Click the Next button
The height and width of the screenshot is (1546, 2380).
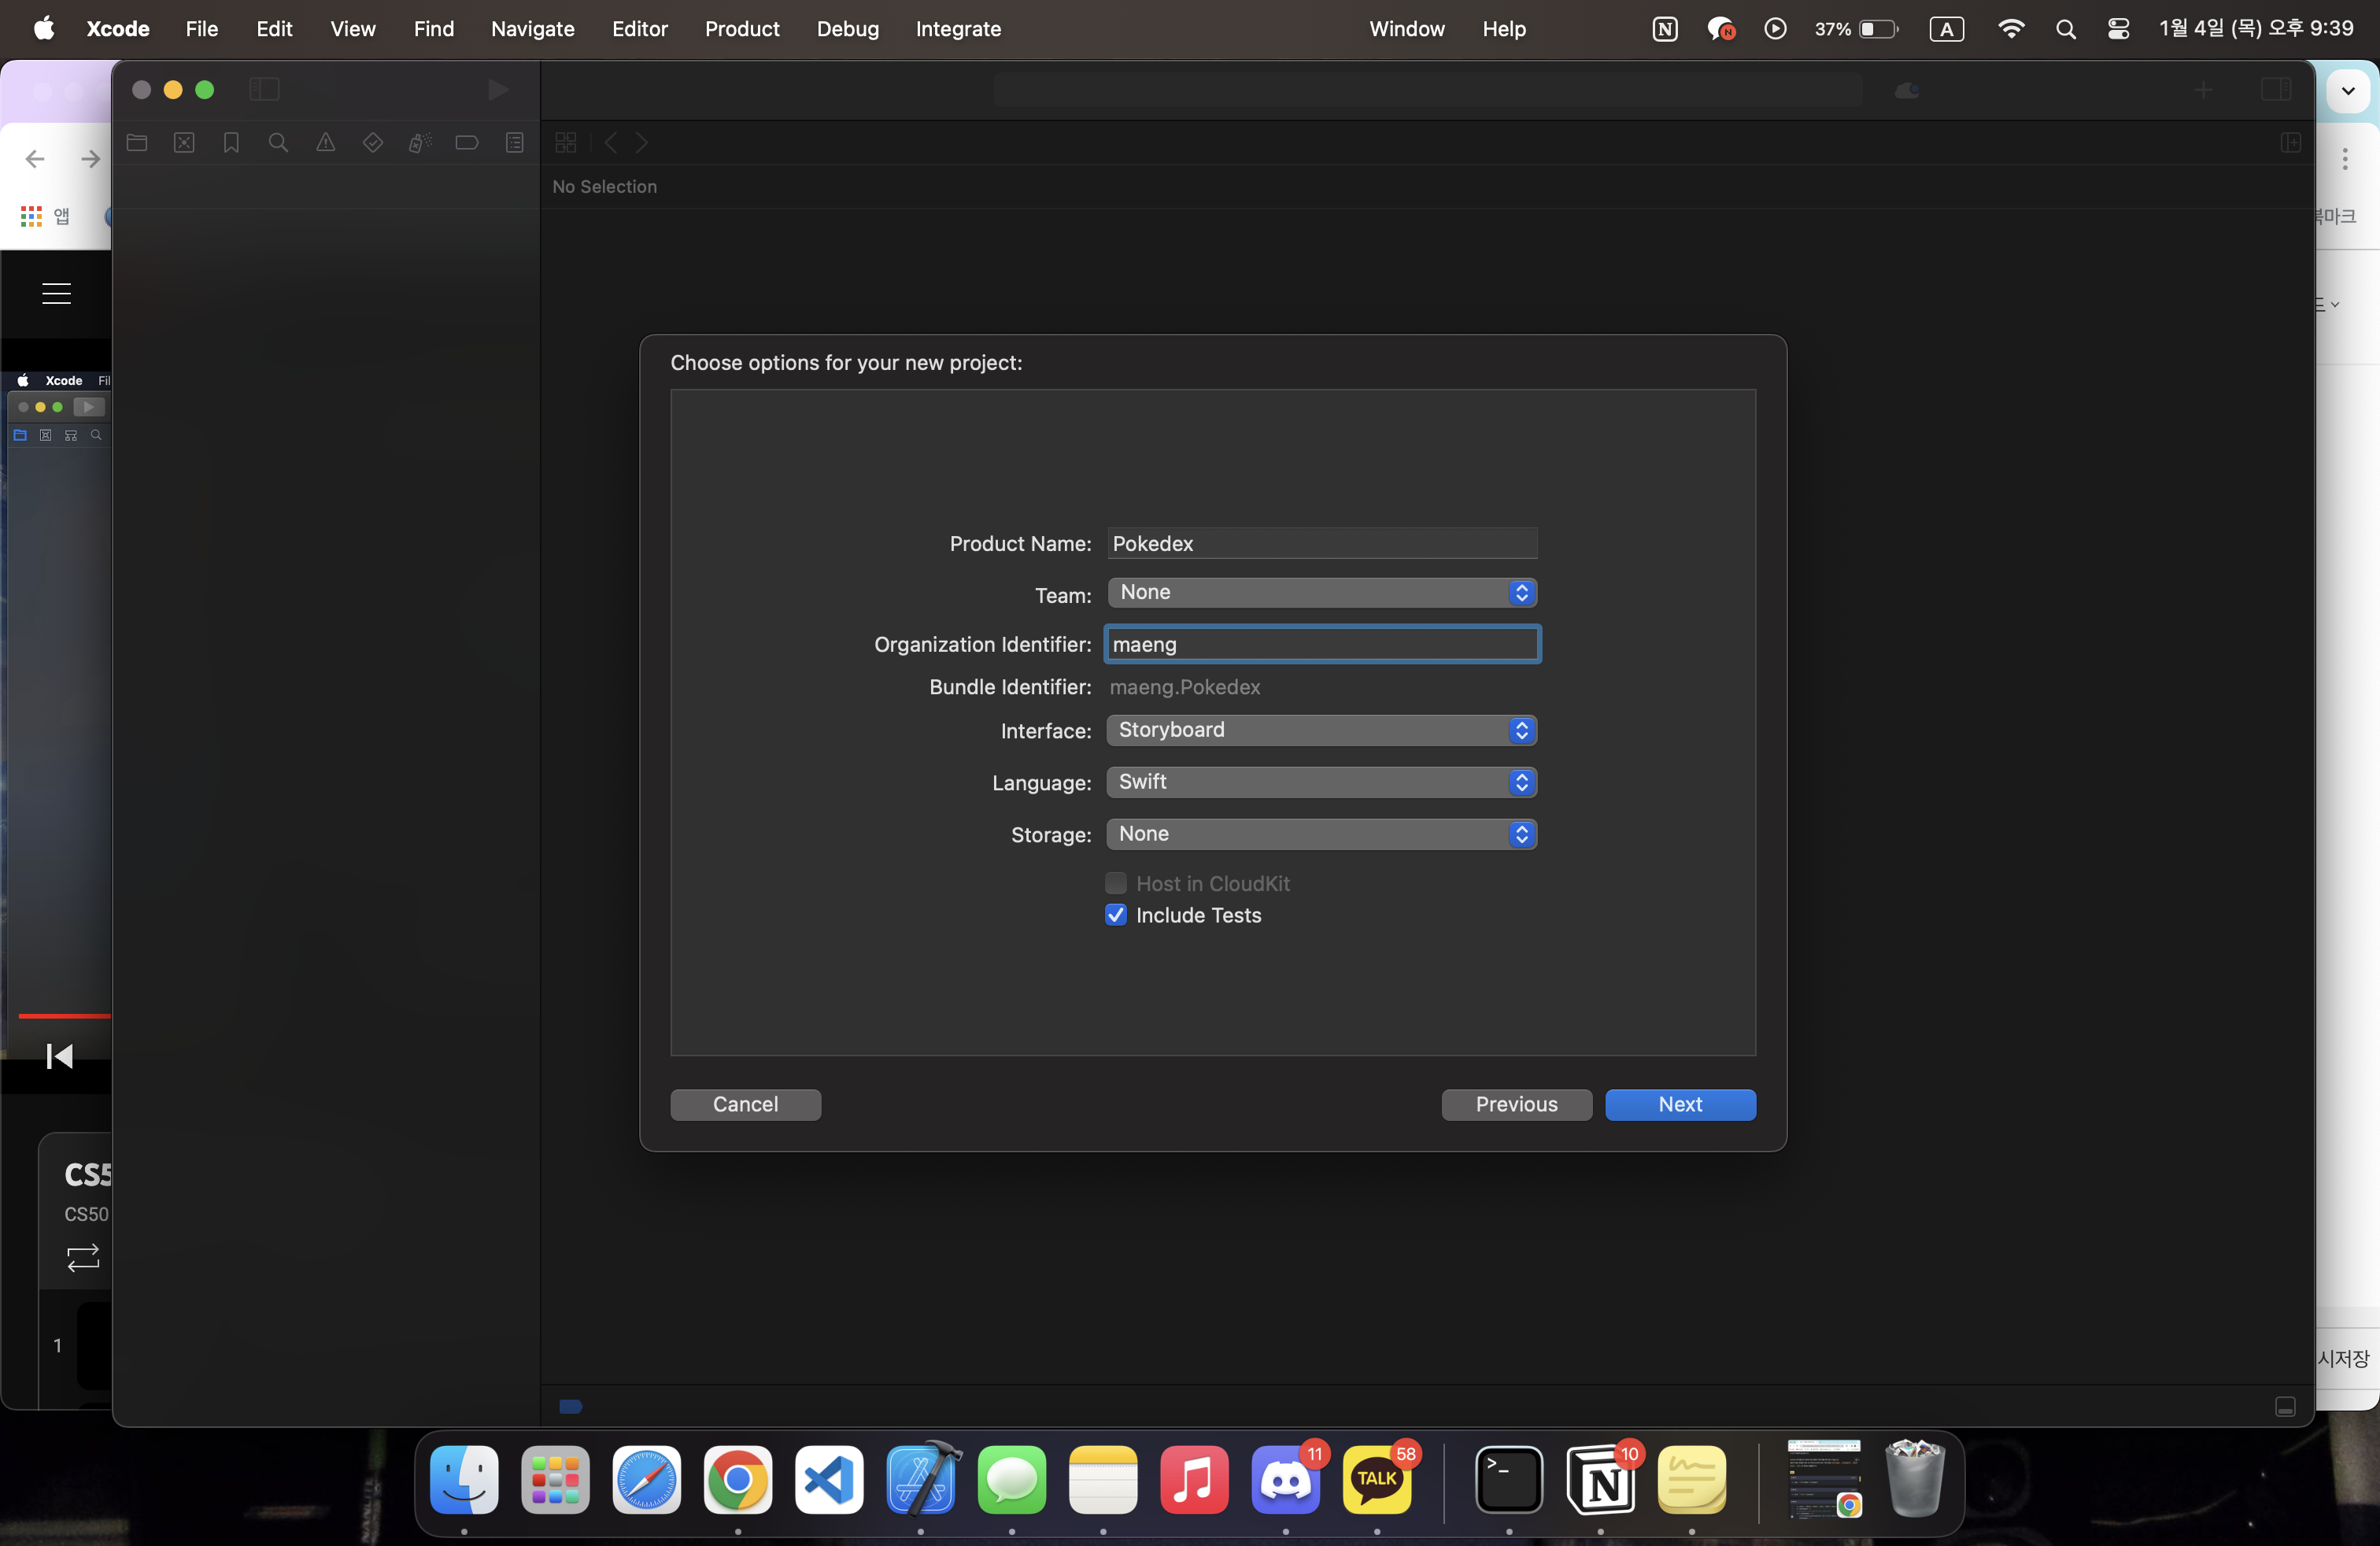coord(1679,1104)
